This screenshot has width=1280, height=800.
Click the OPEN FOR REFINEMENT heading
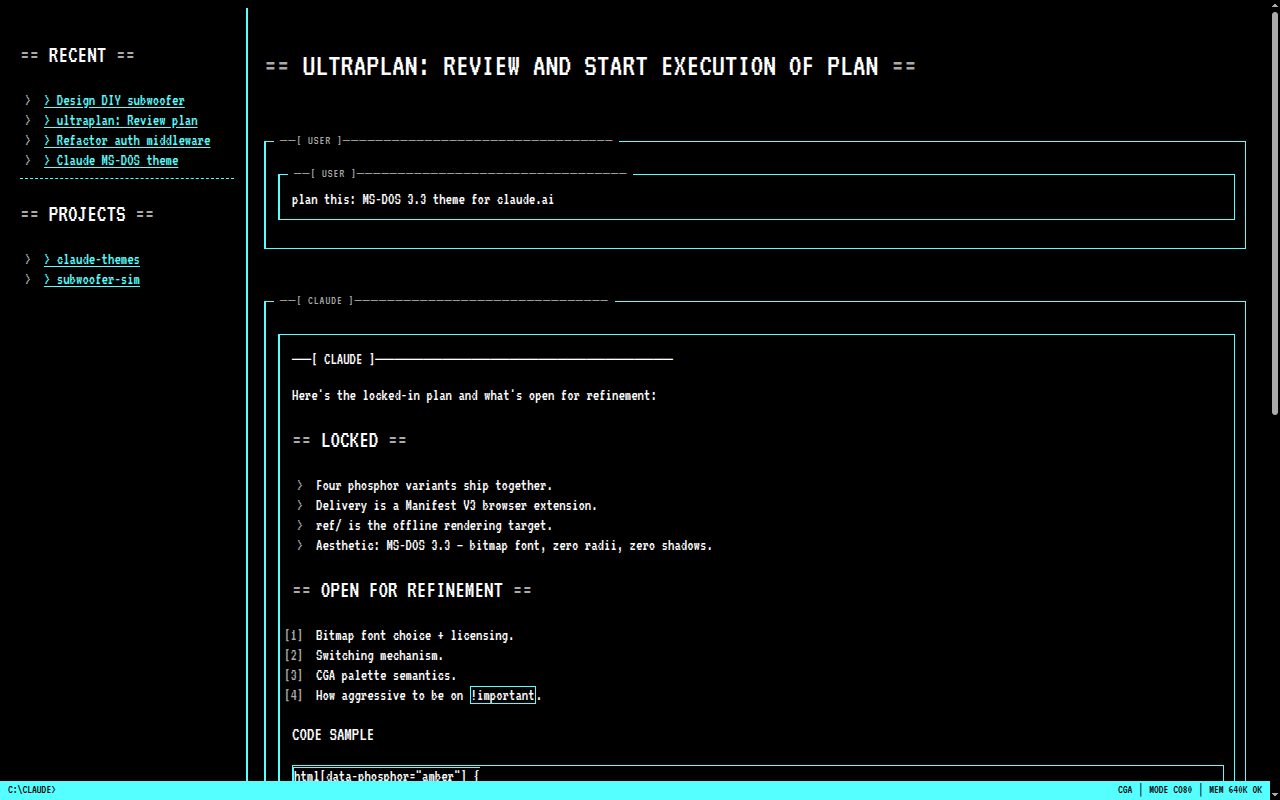[412, 591]
